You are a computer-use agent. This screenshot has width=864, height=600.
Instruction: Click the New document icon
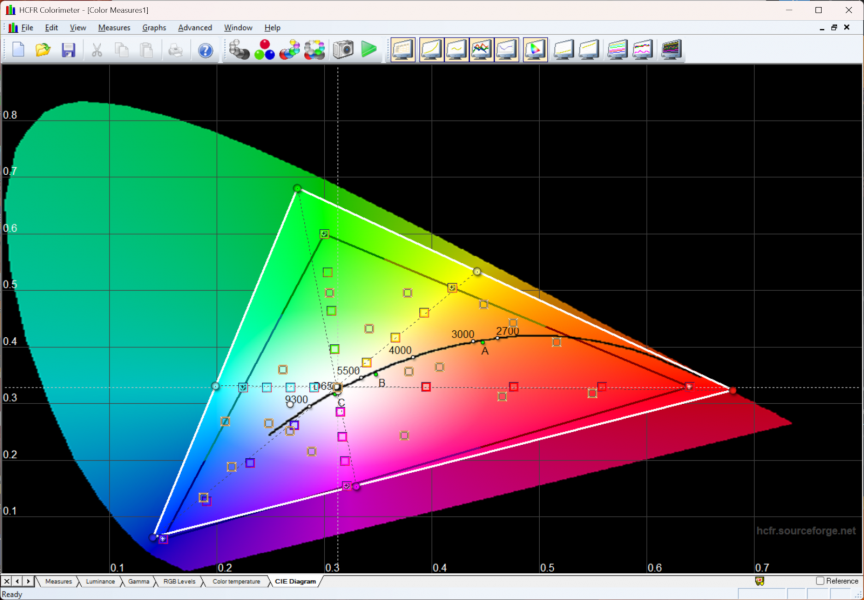(x=18, y=49)
